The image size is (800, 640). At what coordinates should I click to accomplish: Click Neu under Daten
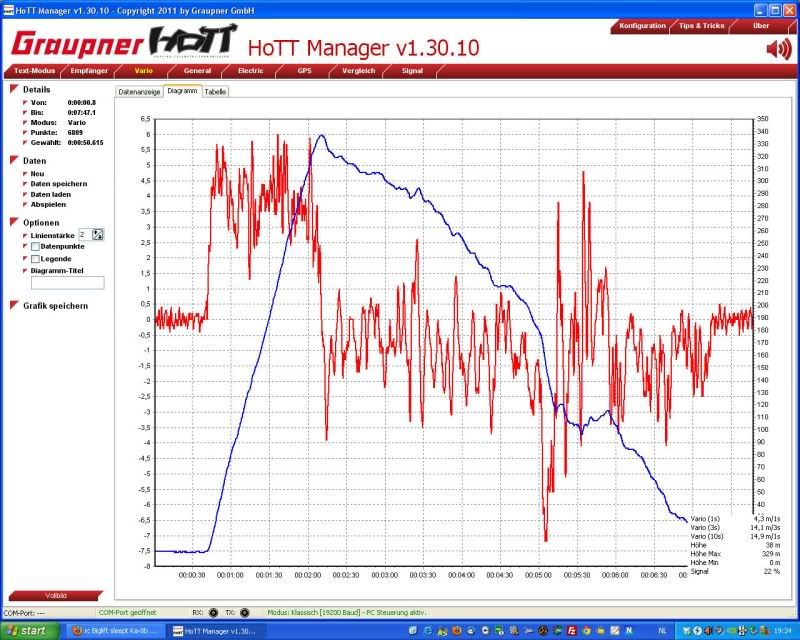pyautogui.click(x=37, y=174)
